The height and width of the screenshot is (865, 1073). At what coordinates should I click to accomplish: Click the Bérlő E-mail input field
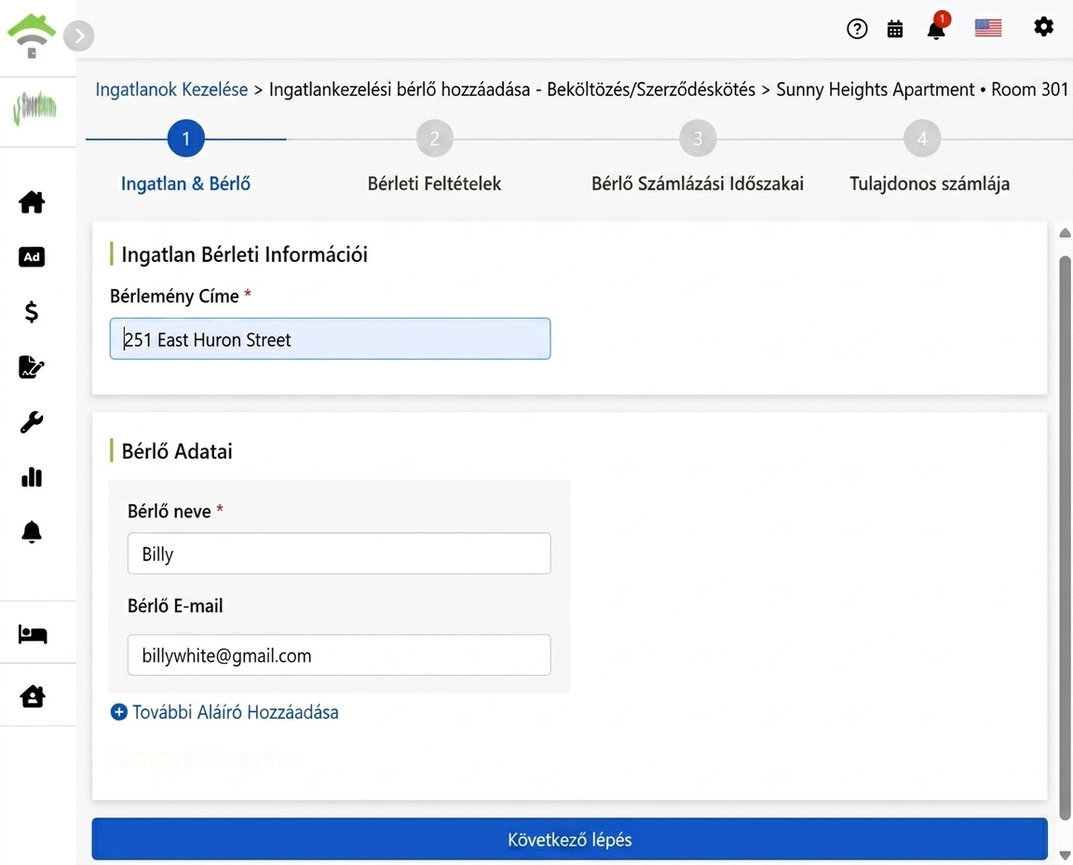click(339, 655)
